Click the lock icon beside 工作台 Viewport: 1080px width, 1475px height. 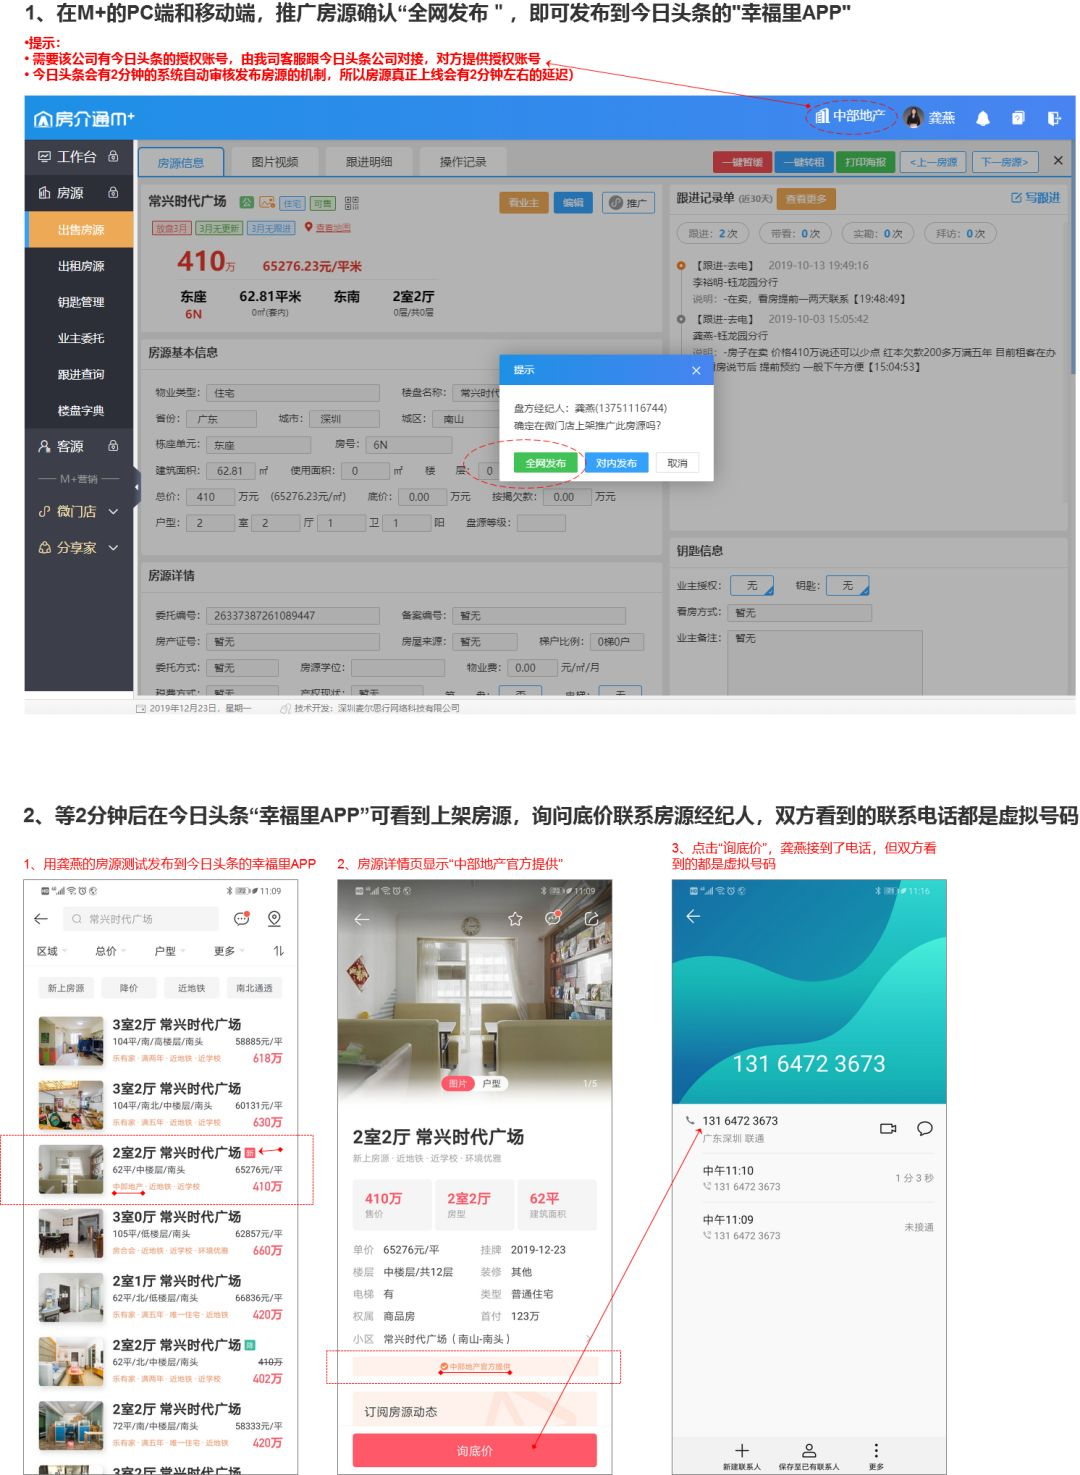click(113, 157)
